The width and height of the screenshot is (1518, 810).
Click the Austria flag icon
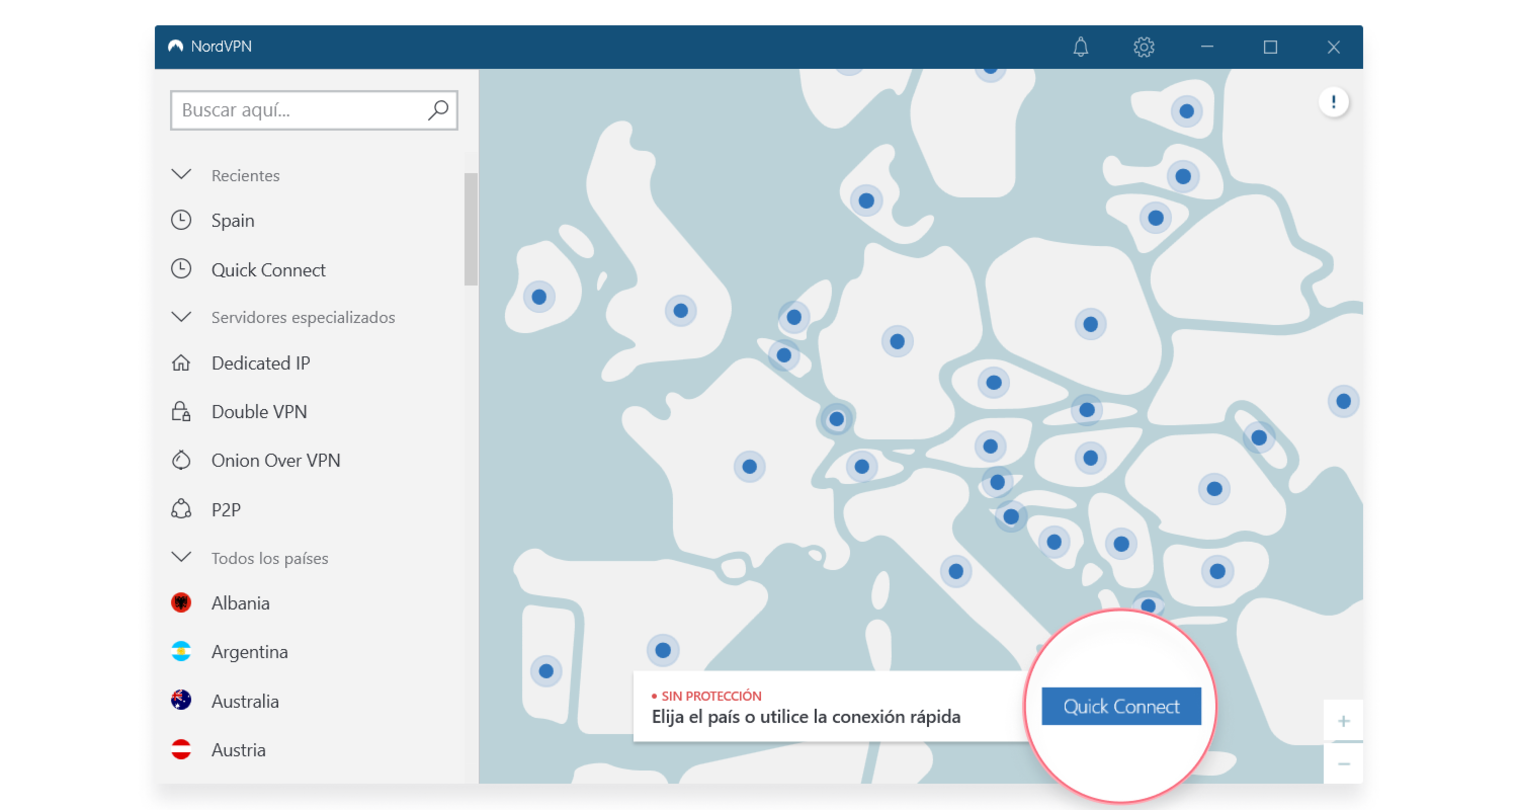coord(181,749)
